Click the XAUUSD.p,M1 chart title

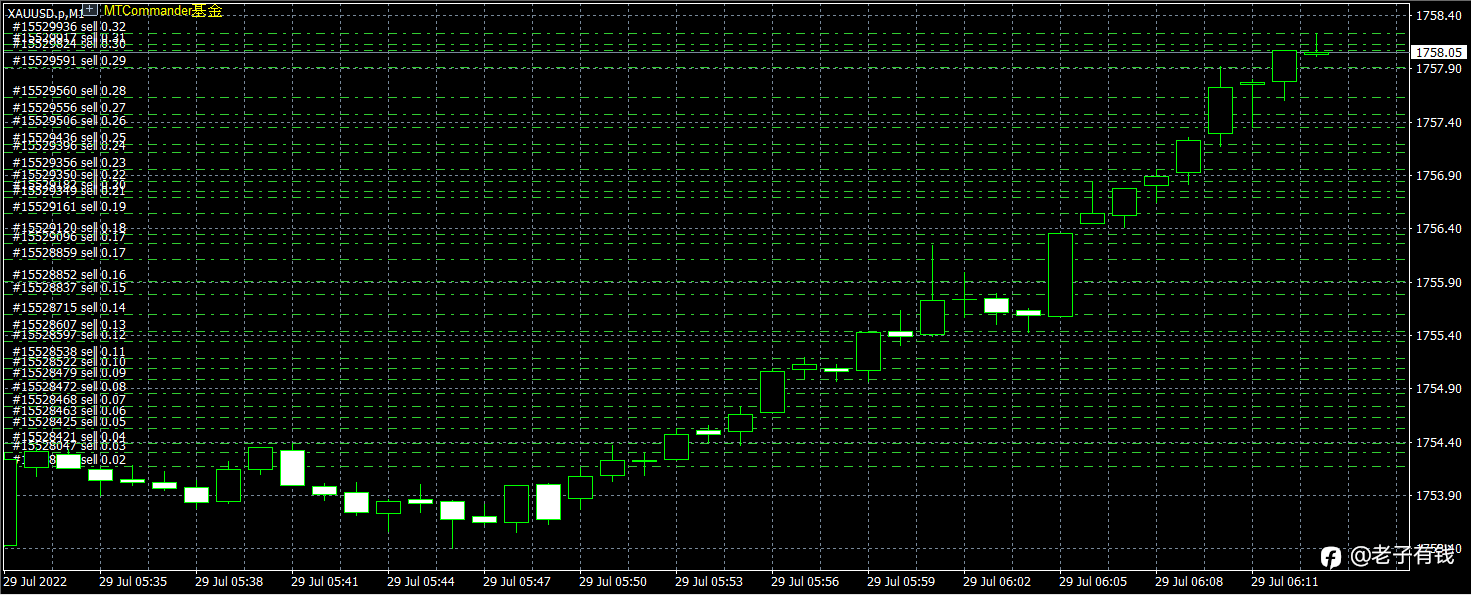[x=45, y=12]
